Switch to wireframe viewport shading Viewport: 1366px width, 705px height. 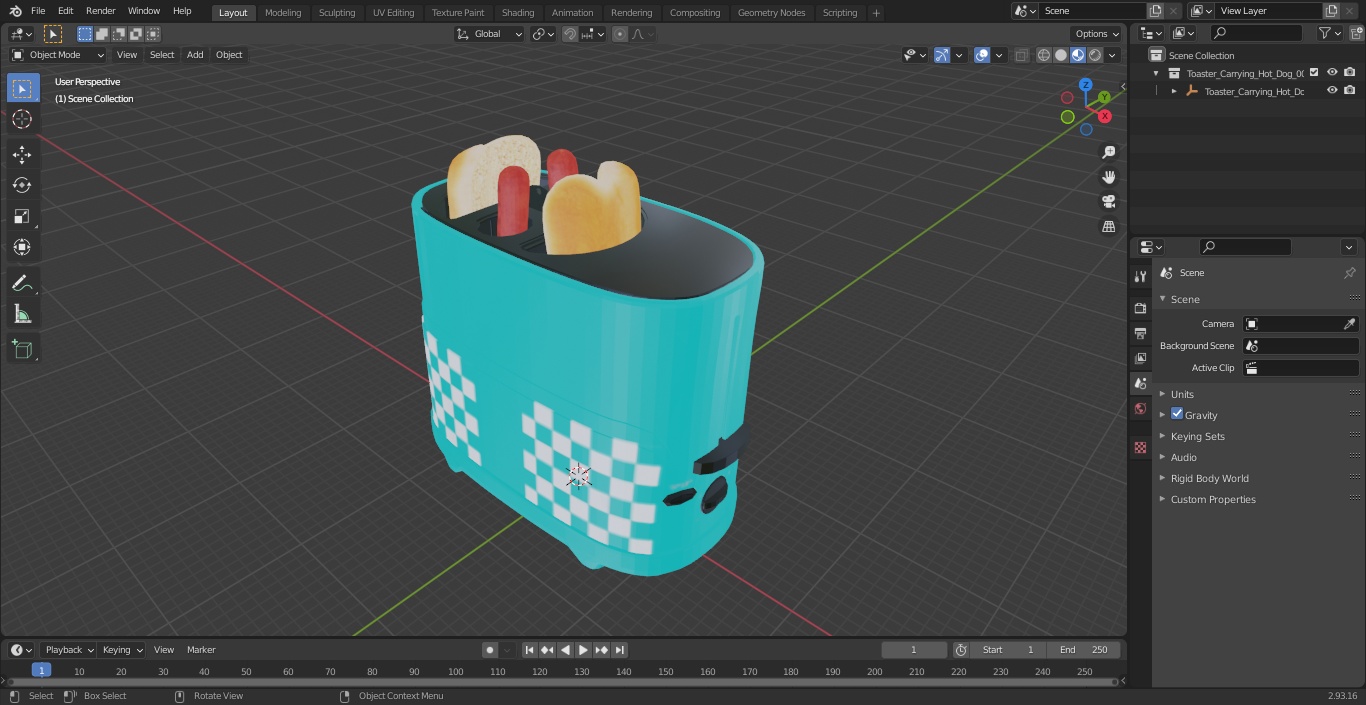click(x=1044, y=55)
